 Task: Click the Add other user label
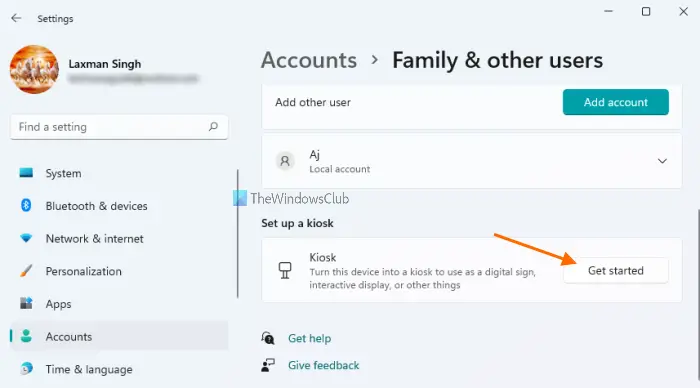pyautogui.click(x=313, y=102)
